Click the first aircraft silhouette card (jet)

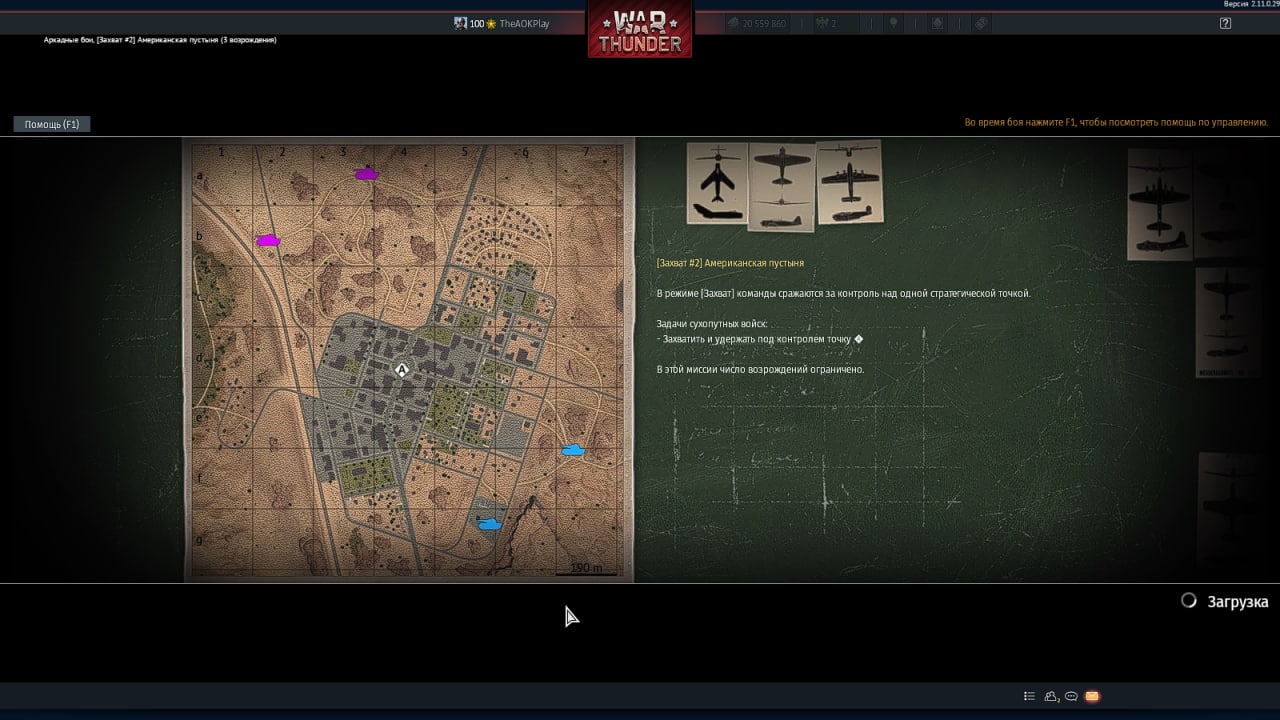click(718, 182)
